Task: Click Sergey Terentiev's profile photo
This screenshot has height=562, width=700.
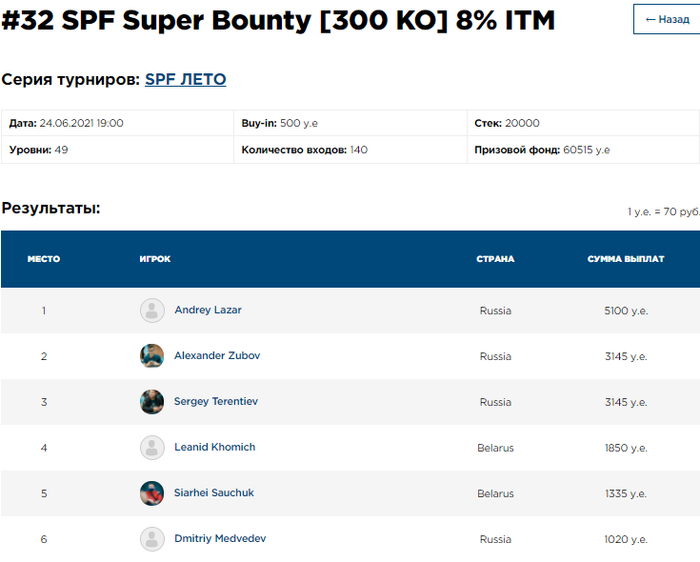Action: (152, 402)
